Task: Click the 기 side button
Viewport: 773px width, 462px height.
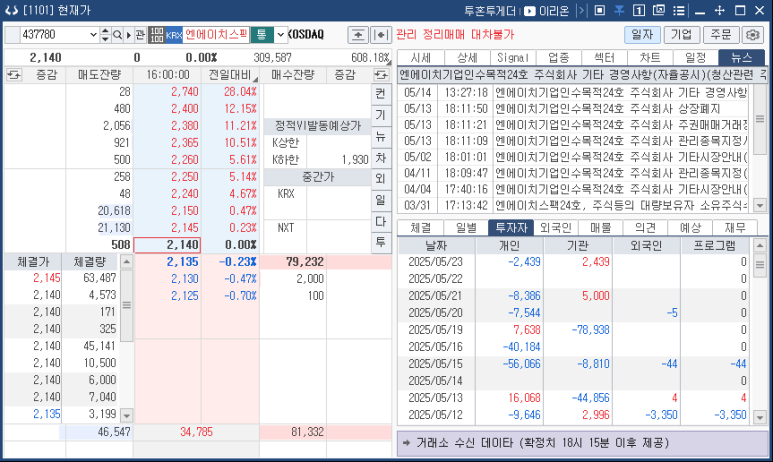Action: pos(381,115)
